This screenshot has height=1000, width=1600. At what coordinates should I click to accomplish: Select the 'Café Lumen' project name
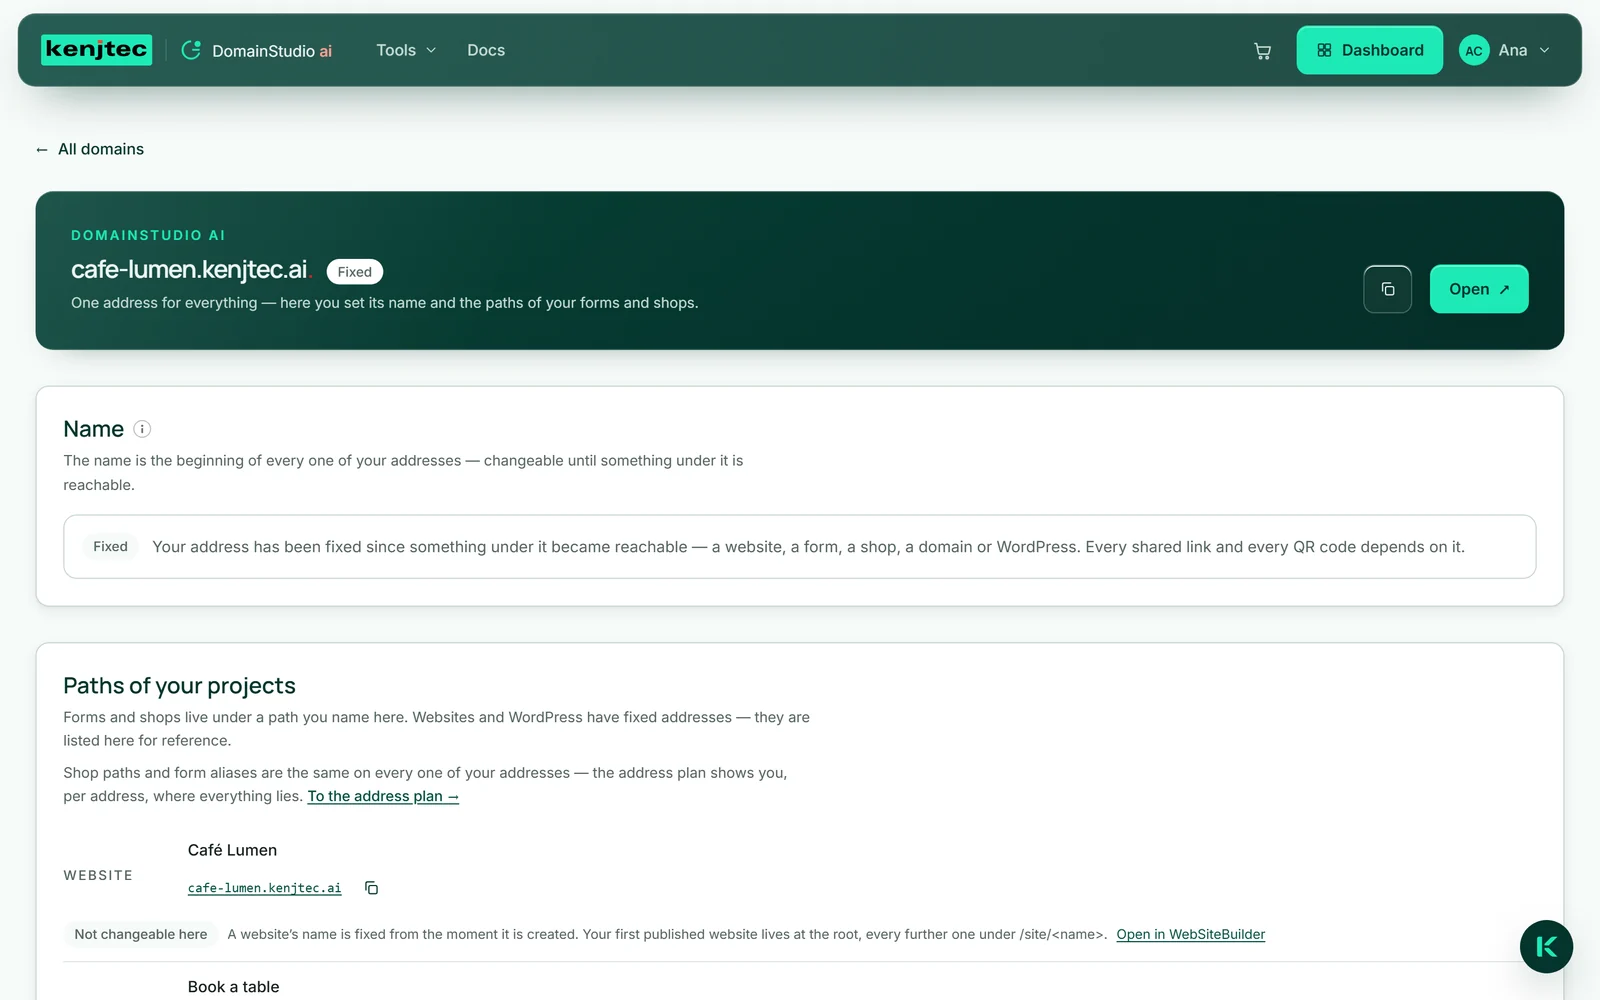232,850
